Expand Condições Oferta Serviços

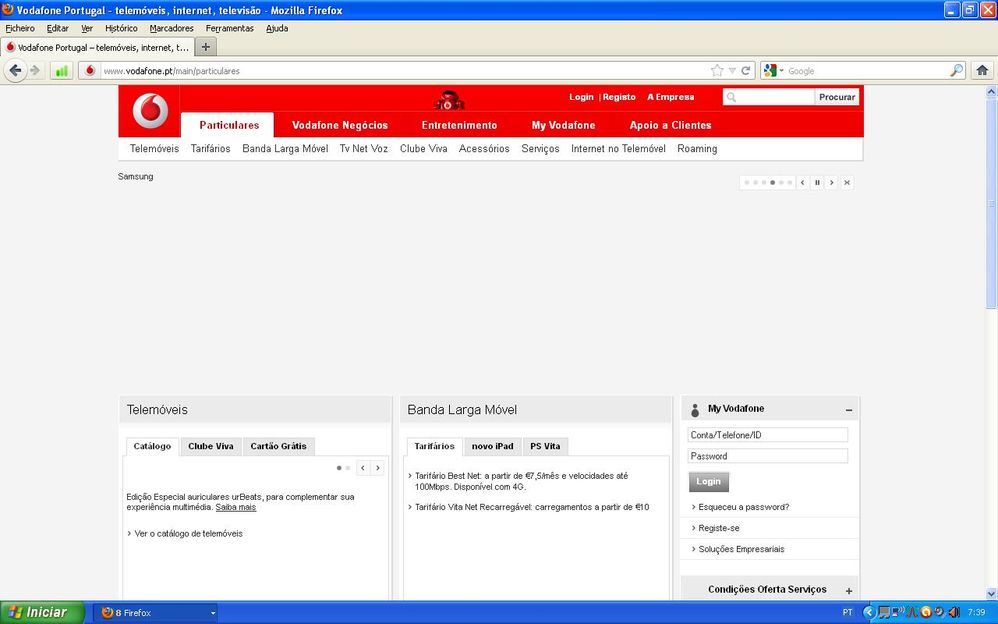pyautogui.click(x=847, y=589)
